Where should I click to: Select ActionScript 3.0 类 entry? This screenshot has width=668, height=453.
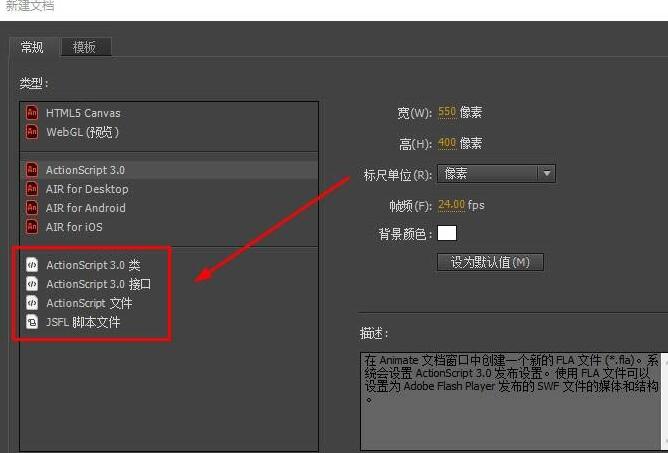(x=169, y=265)
